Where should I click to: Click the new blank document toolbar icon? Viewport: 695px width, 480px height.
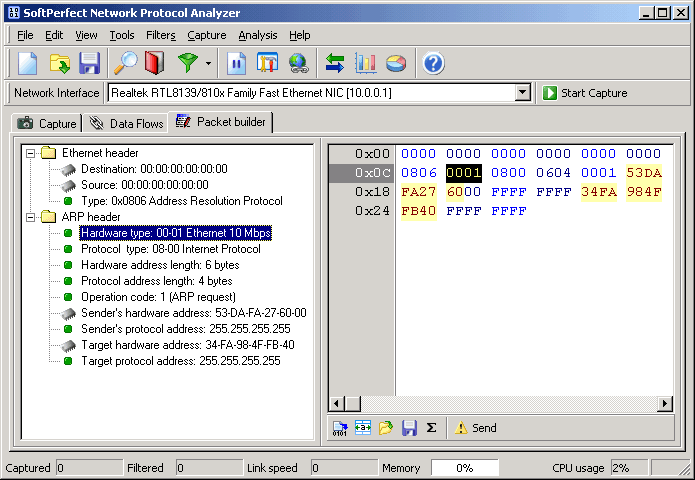[27, 64]
